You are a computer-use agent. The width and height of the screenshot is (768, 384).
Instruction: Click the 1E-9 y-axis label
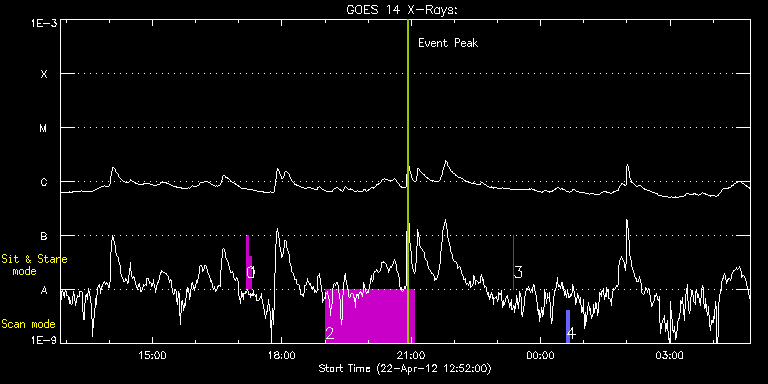point(45,340)
